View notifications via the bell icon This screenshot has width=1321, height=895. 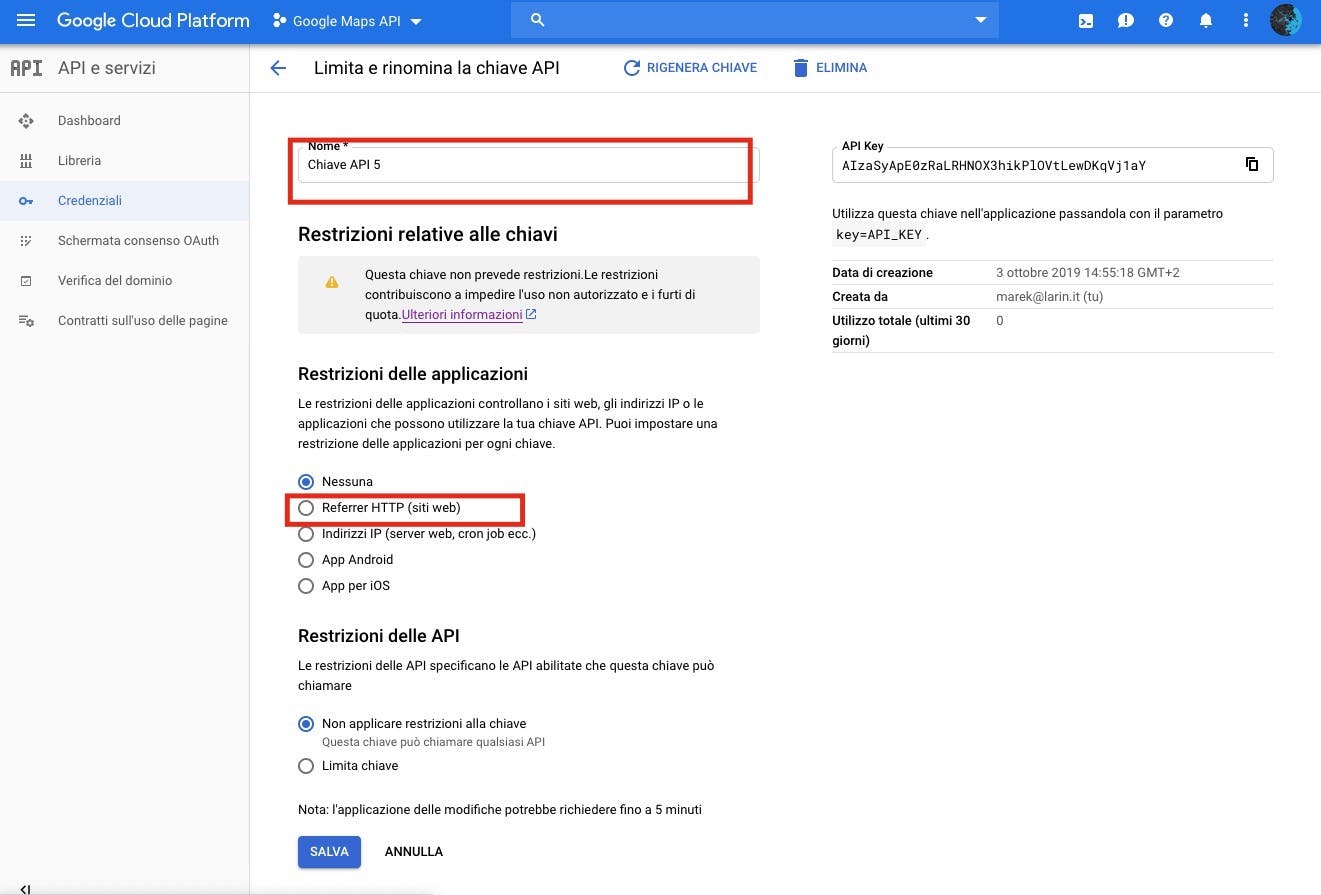point(1205,20)
